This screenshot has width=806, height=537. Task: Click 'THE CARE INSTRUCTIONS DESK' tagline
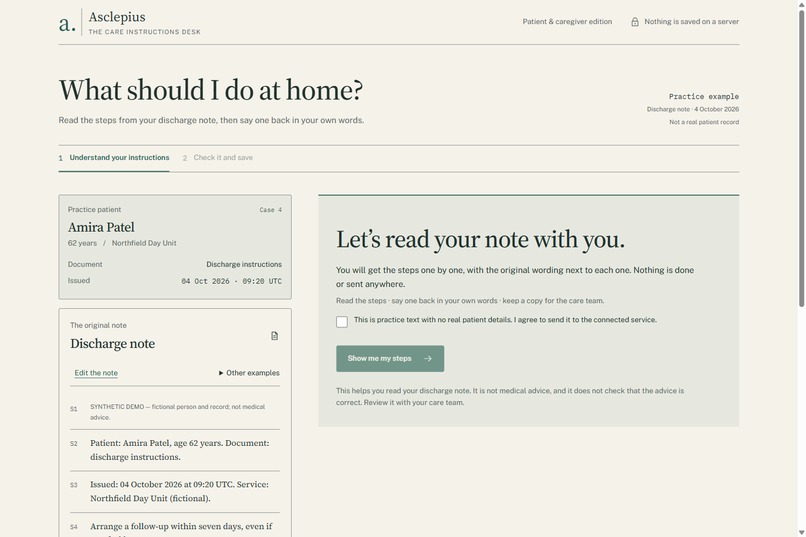click(144, 32)
